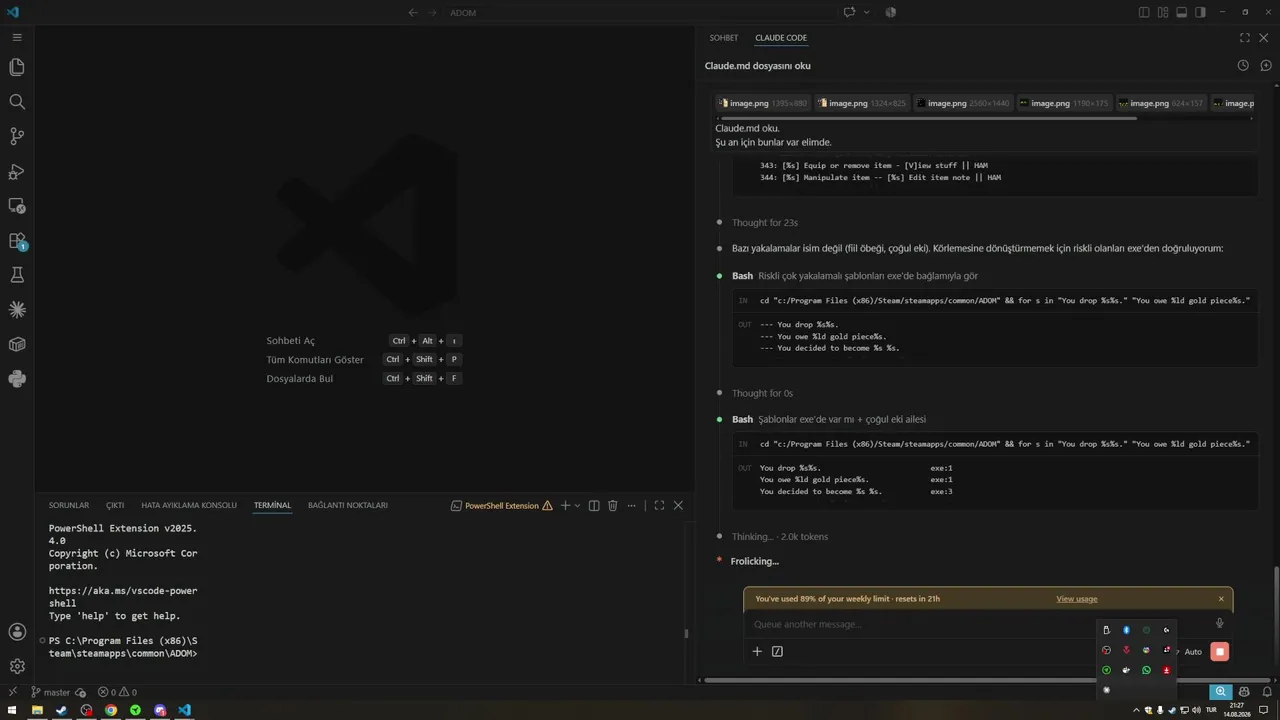Maximize the Claude Code side panel
The width and height of the screenshot is (1280, 720).
coord(1245,38)
